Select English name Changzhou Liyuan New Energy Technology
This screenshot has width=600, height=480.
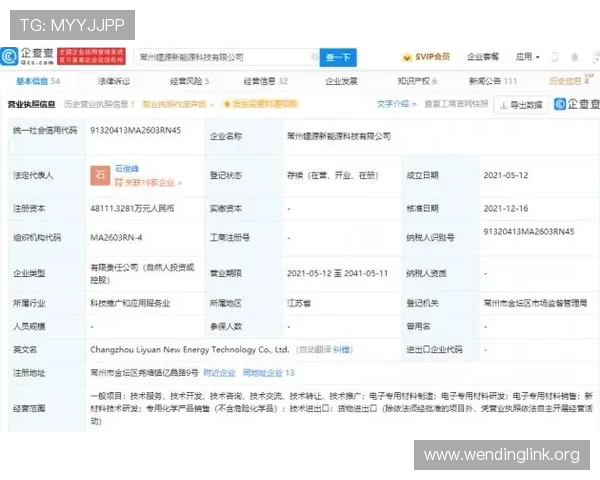coord(189,349)
